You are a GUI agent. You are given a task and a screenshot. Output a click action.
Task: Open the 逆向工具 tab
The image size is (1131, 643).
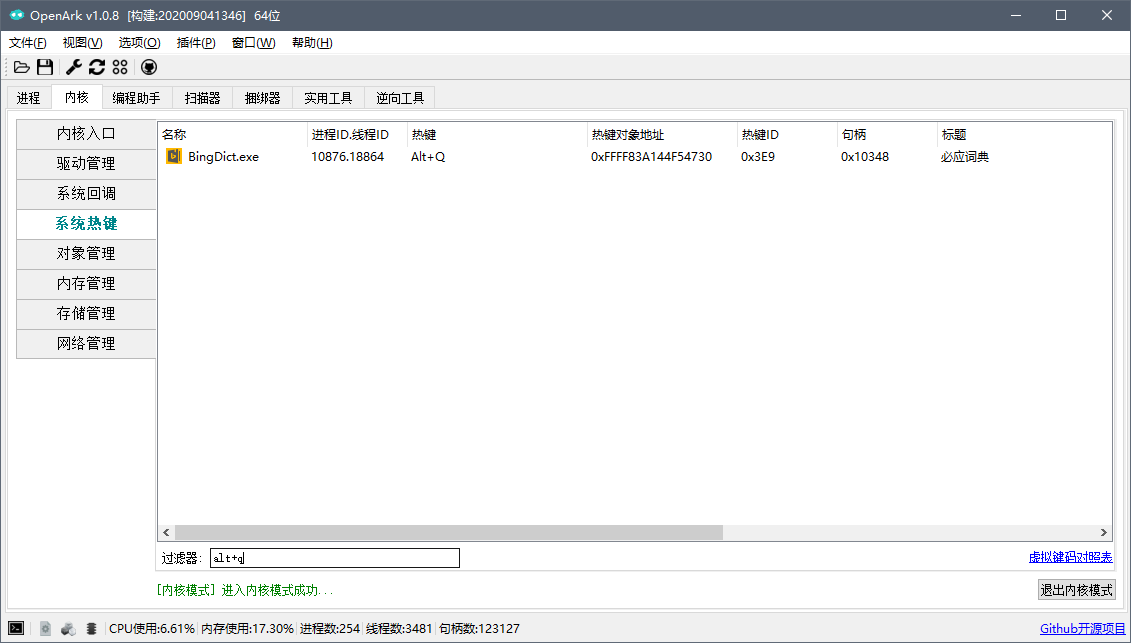[x=400, y=97]
